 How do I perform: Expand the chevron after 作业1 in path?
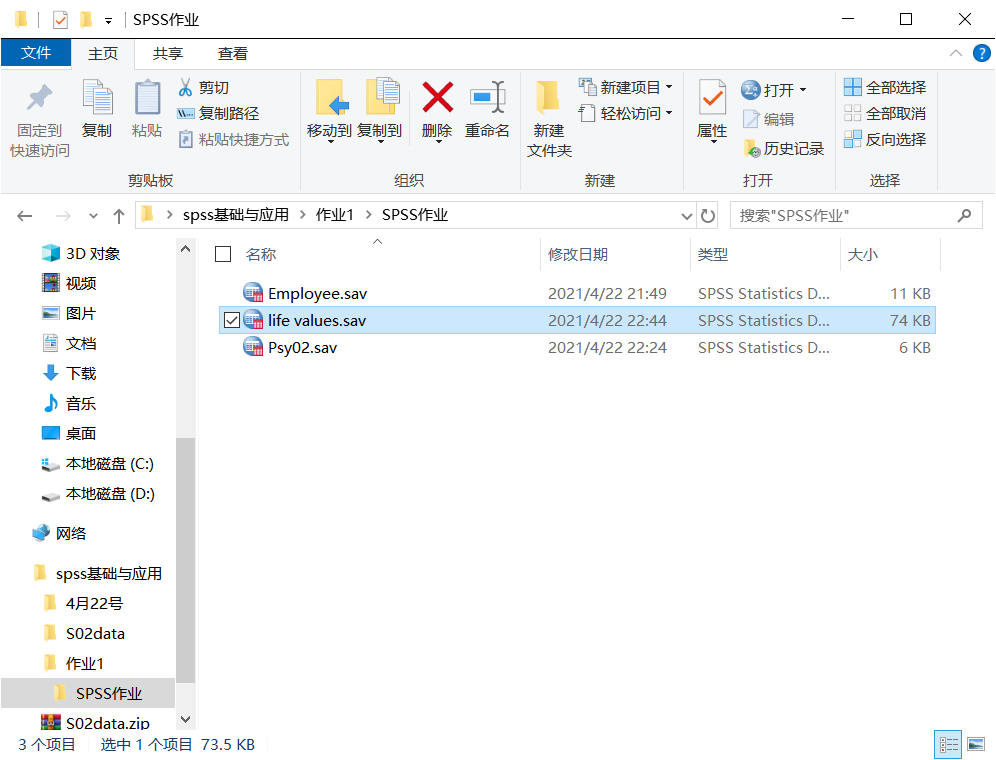pos(368,215)
